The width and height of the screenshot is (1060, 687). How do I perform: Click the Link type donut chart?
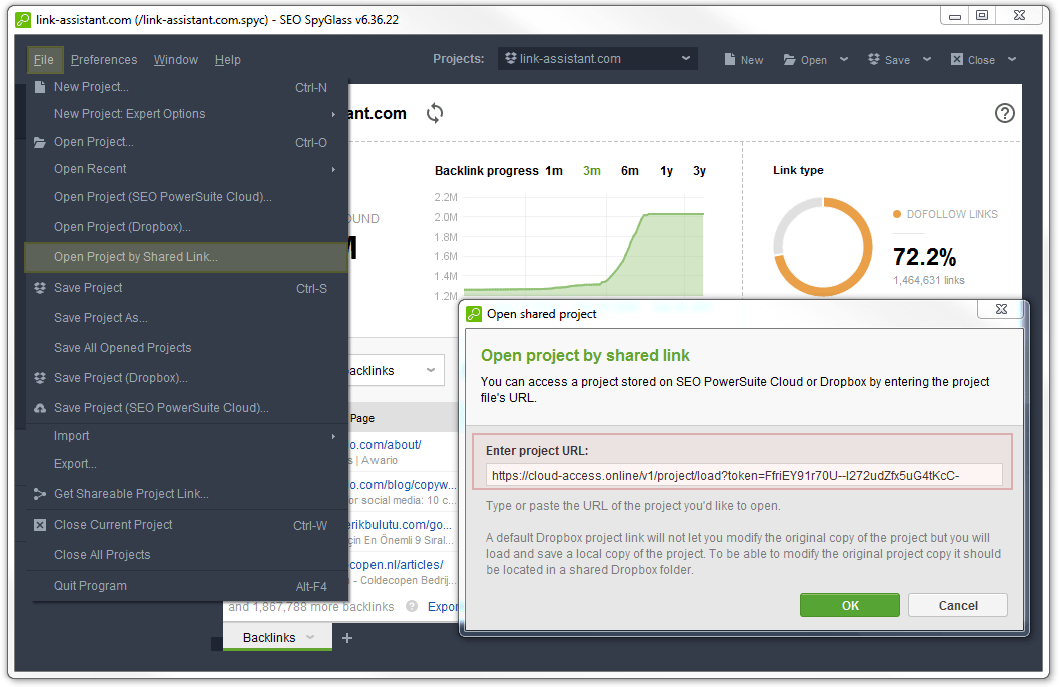tap(823, 247)
